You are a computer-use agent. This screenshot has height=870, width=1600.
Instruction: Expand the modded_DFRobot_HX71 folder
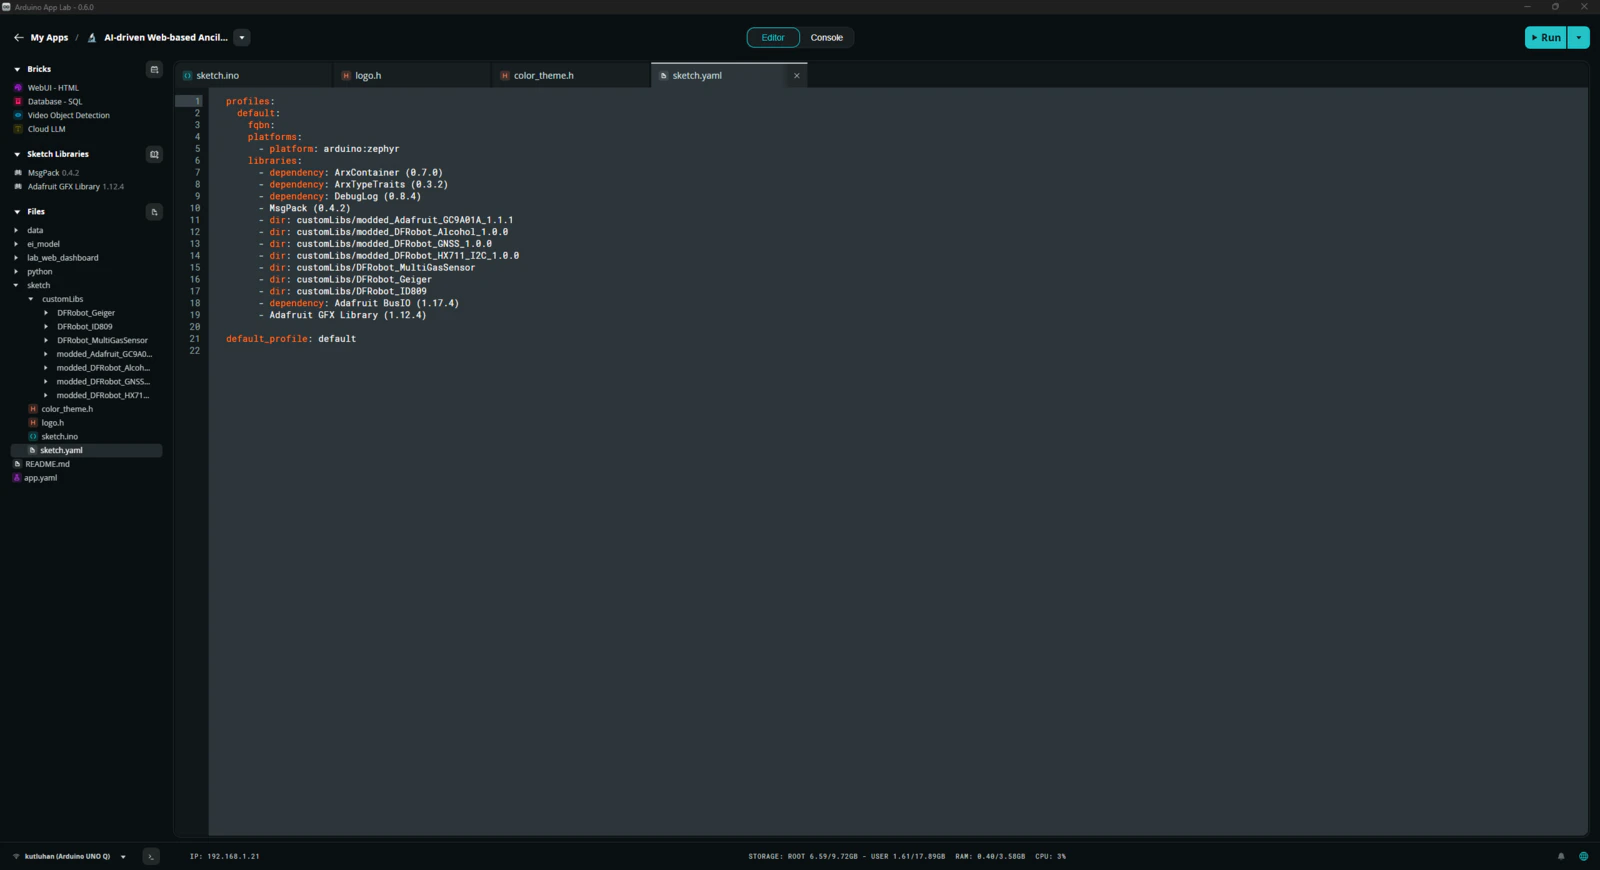point(46,396)
